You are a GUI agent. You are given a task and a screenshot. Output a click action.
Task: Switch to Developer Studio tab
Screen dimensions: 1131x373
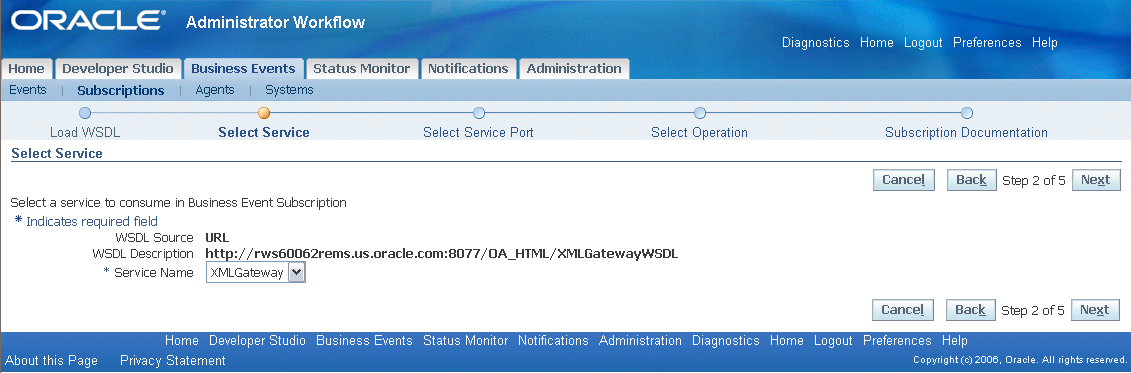pyautogui.click(x=118, y=69)
